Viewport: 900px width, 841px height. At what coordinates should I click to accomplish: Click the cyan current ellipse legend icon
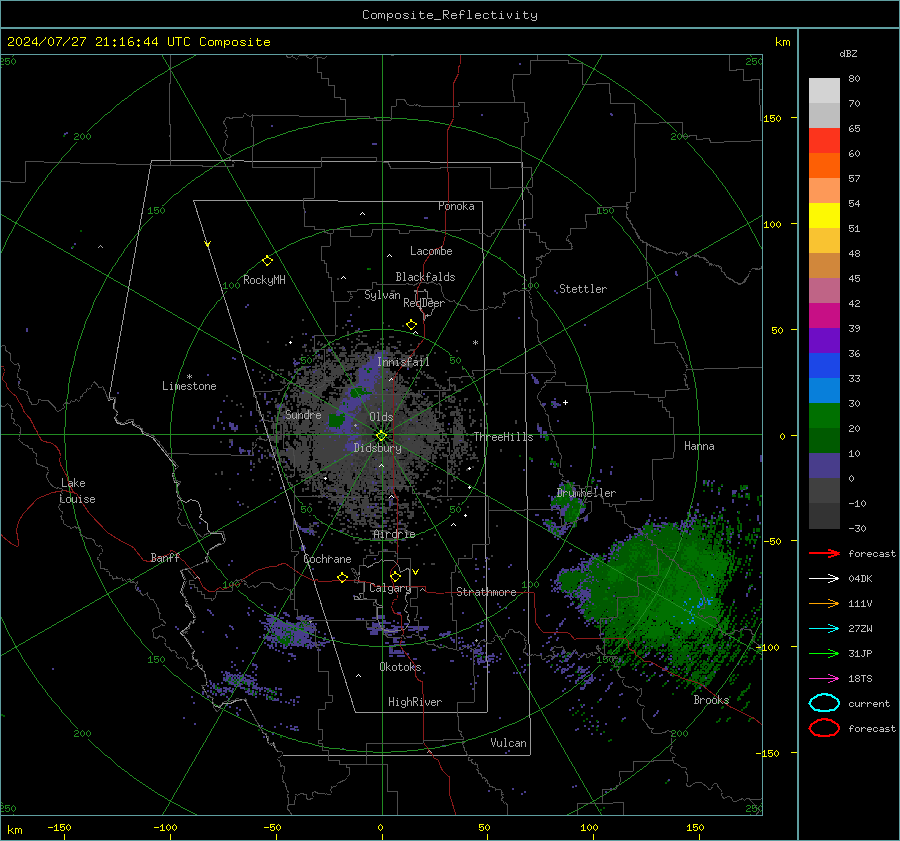point(824,703)
